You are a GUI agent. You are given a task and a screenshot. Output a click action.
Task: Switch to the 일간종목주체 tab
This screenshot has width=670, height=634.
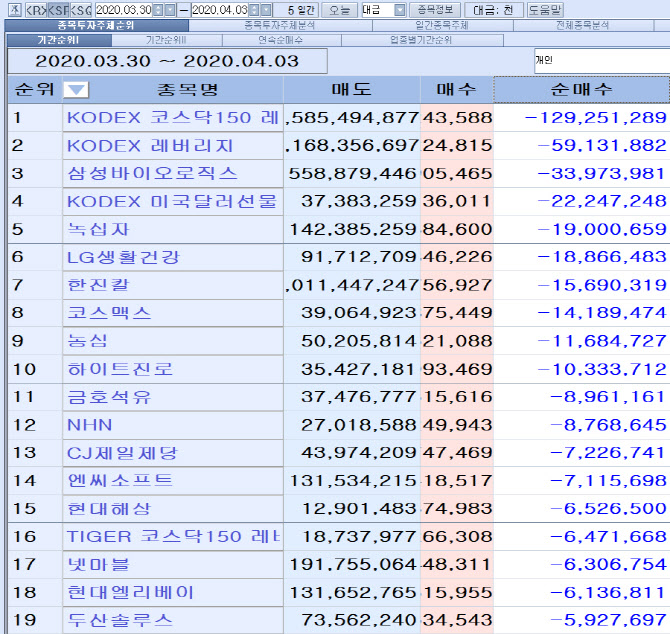pyautogui.click(x=442, y=25)
